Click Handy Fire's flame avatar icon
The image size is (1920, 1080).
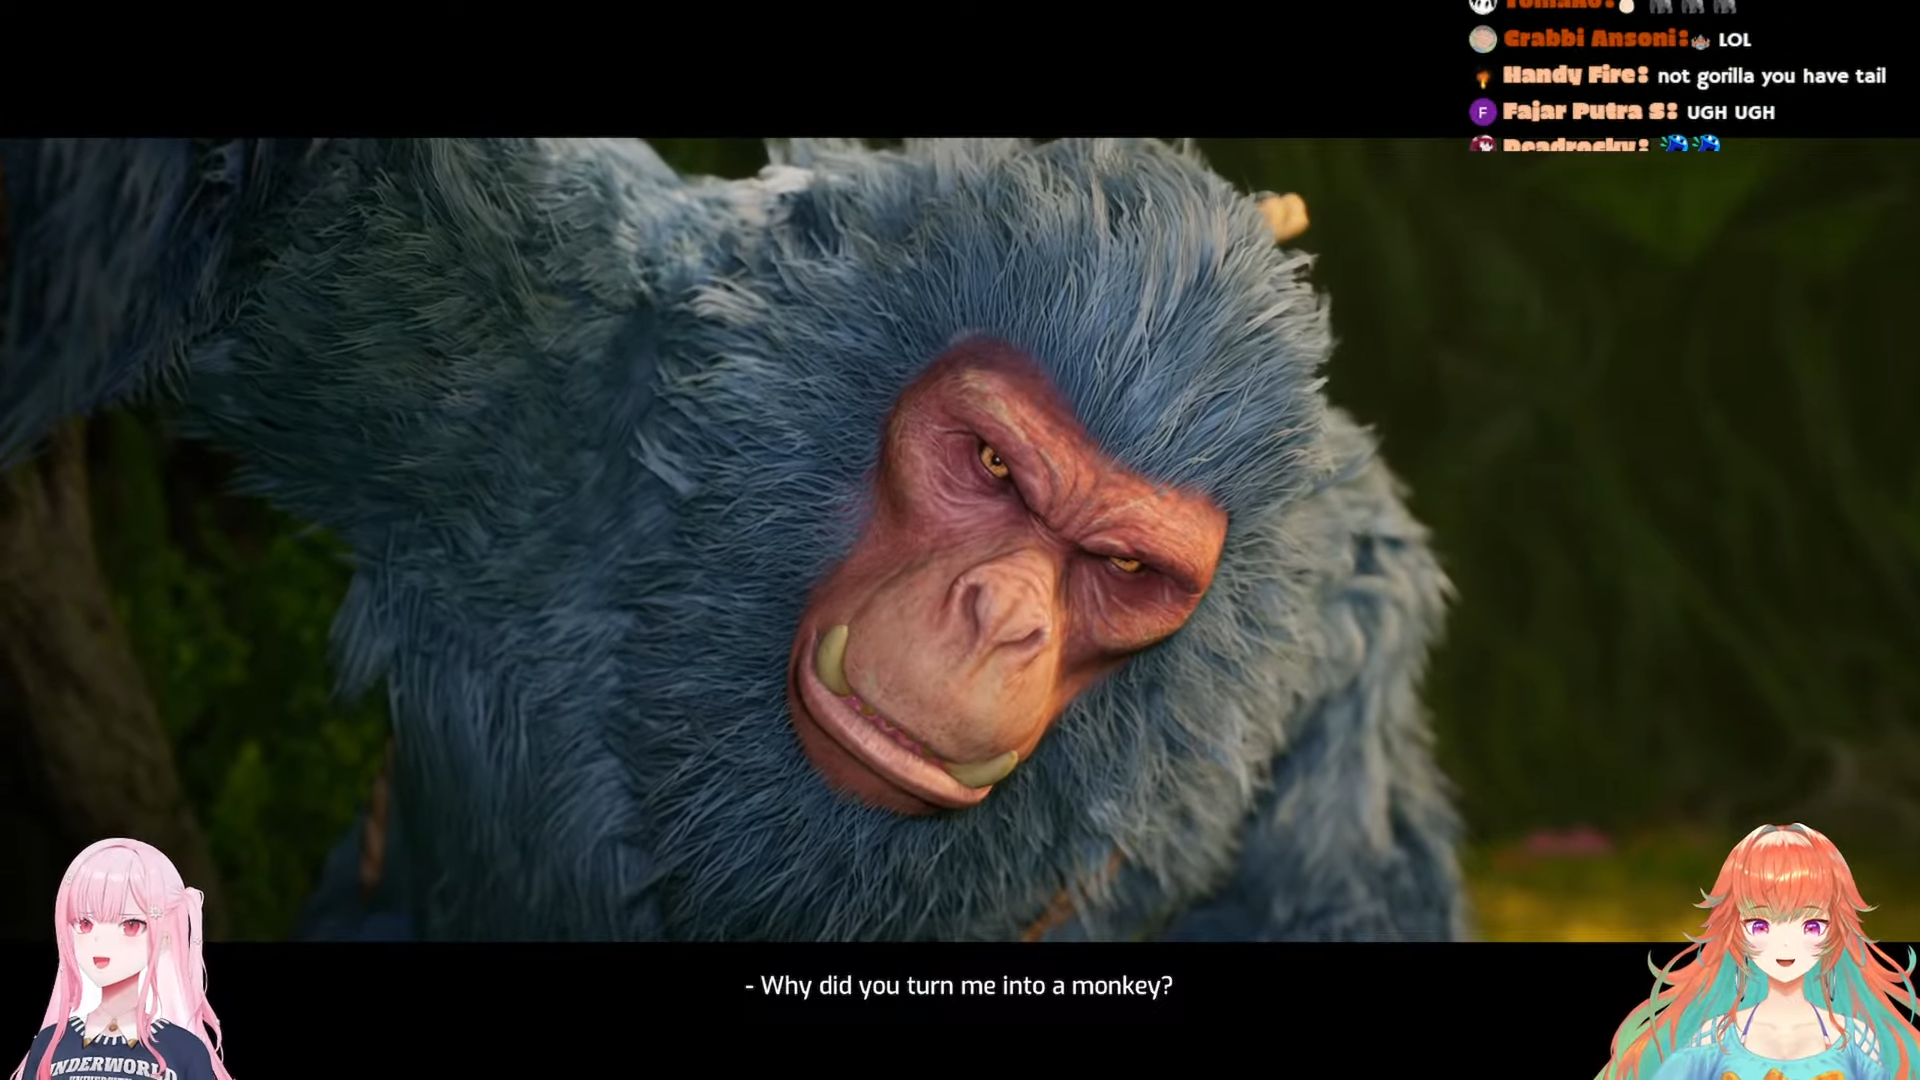(1482, 77)
